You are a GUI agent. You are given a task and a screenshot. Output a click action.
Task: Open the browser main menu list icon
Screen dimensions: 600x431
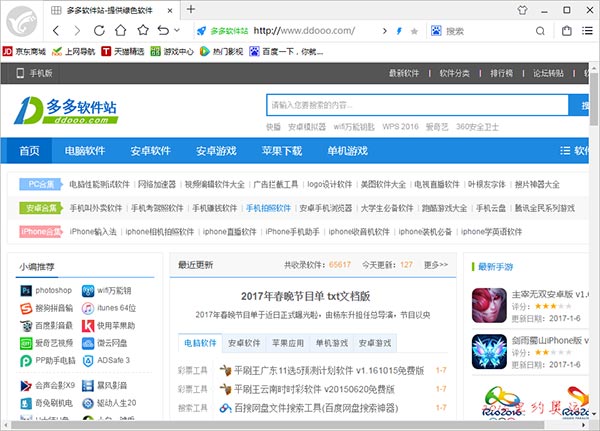[x=587, y=31]
